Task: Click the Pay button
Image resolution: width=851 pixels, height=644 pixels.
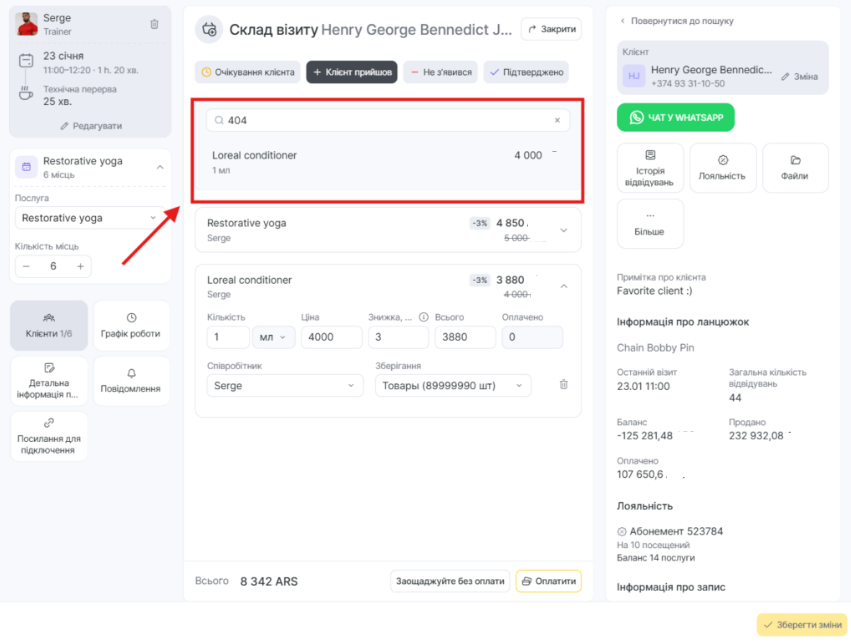Action: click(x=548, y=581)
